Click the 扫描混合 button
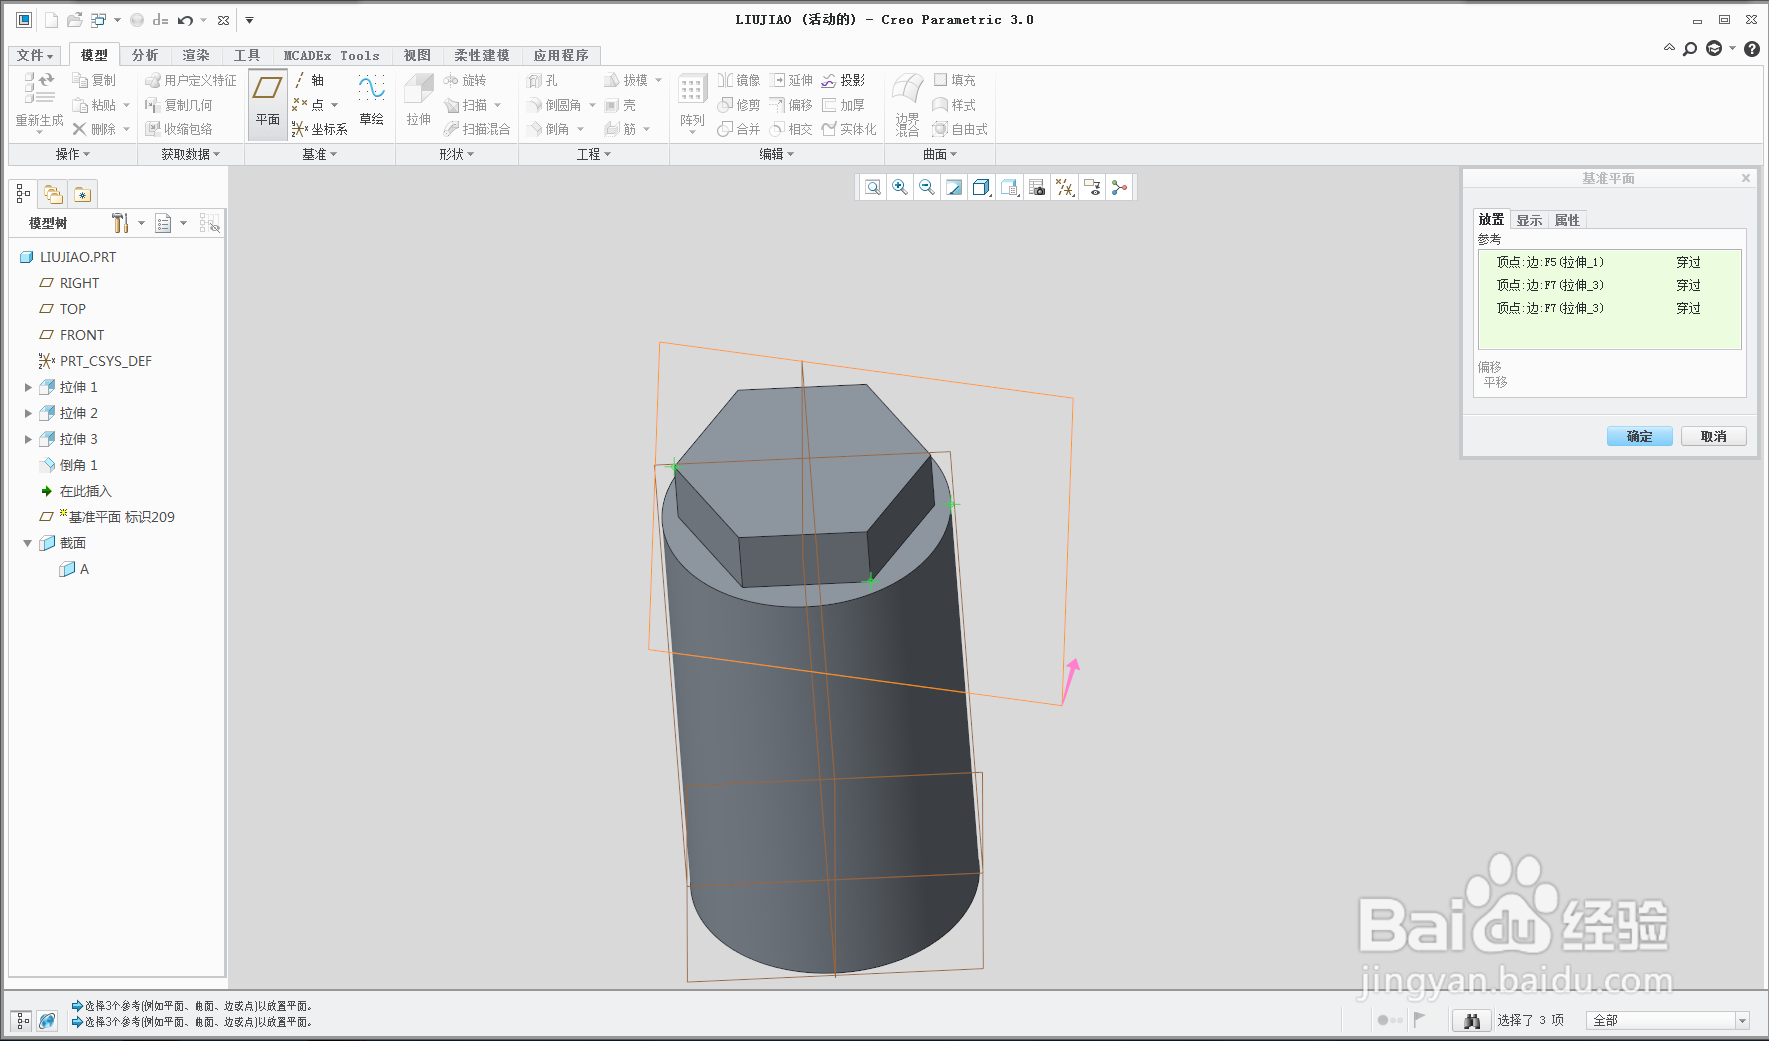This screenshot has height=1041, width=1769. tap(477, 129)
